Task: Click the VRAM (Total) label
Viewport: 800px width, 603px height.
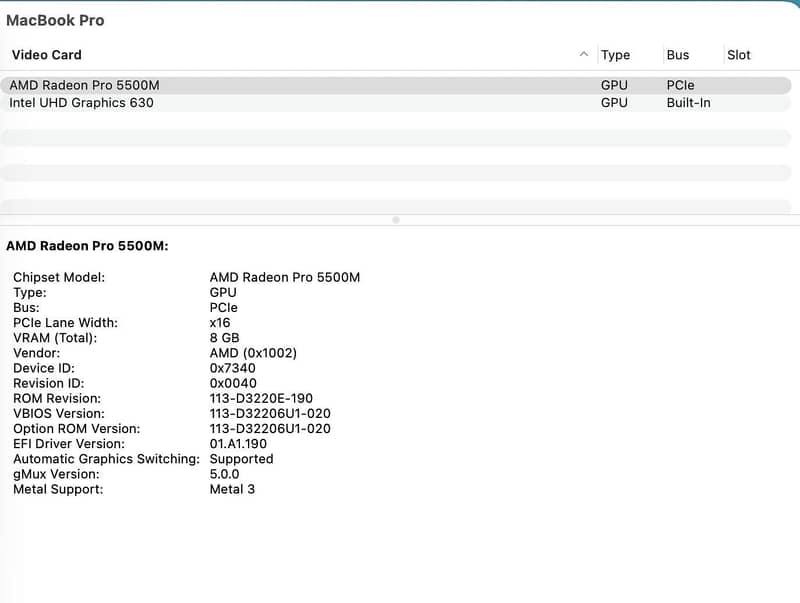Action: point(55,338)
